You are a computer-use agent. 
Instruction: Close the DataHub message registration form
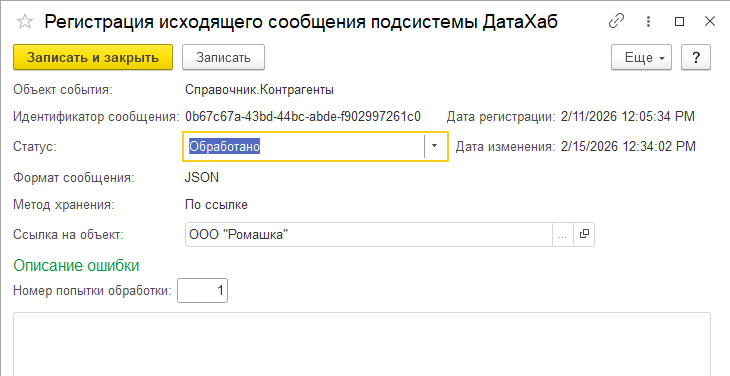coord(710,21)
